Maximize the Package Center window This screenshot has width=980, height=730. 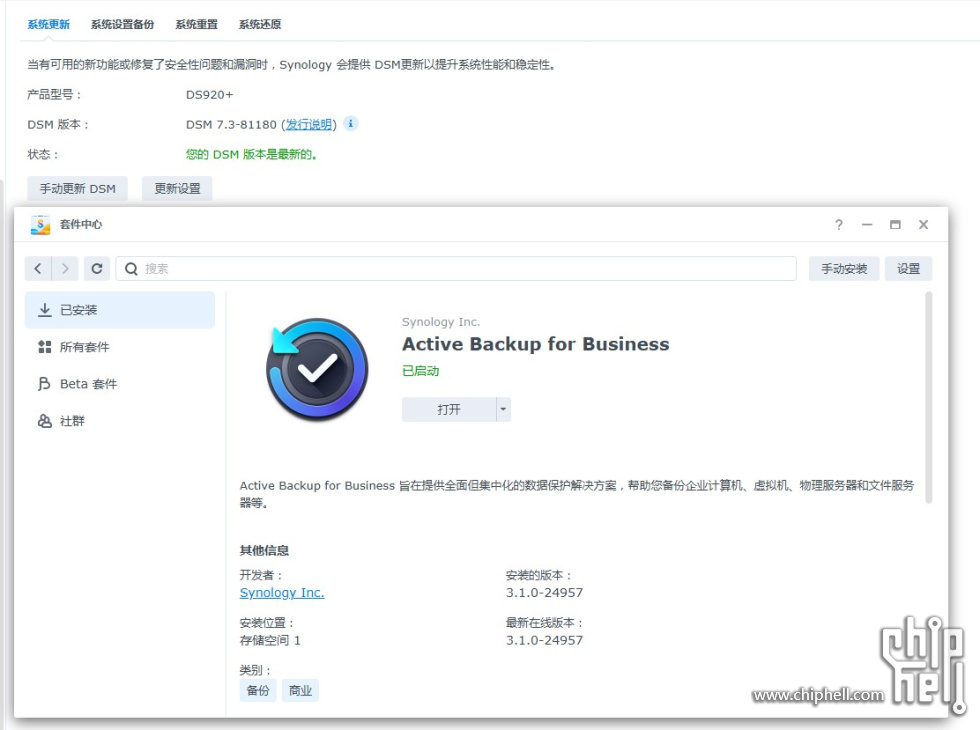(x=895, y=225)
